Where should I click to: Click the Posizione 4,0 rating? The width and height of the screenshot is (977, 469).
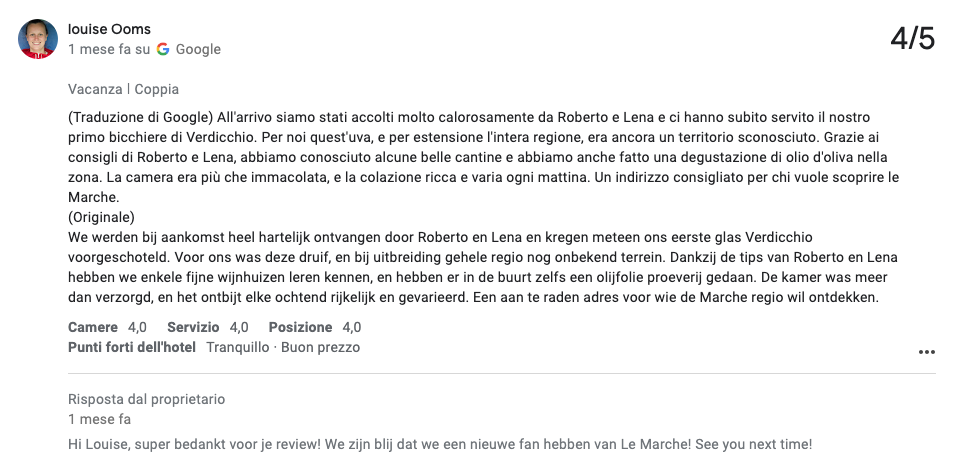click(x=315, y=327)
